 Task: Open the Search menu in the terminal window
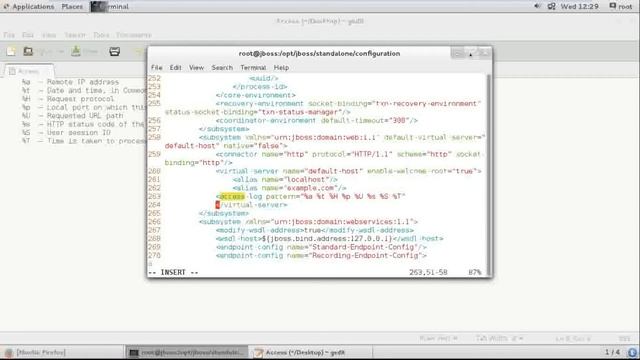click(222, 68)
